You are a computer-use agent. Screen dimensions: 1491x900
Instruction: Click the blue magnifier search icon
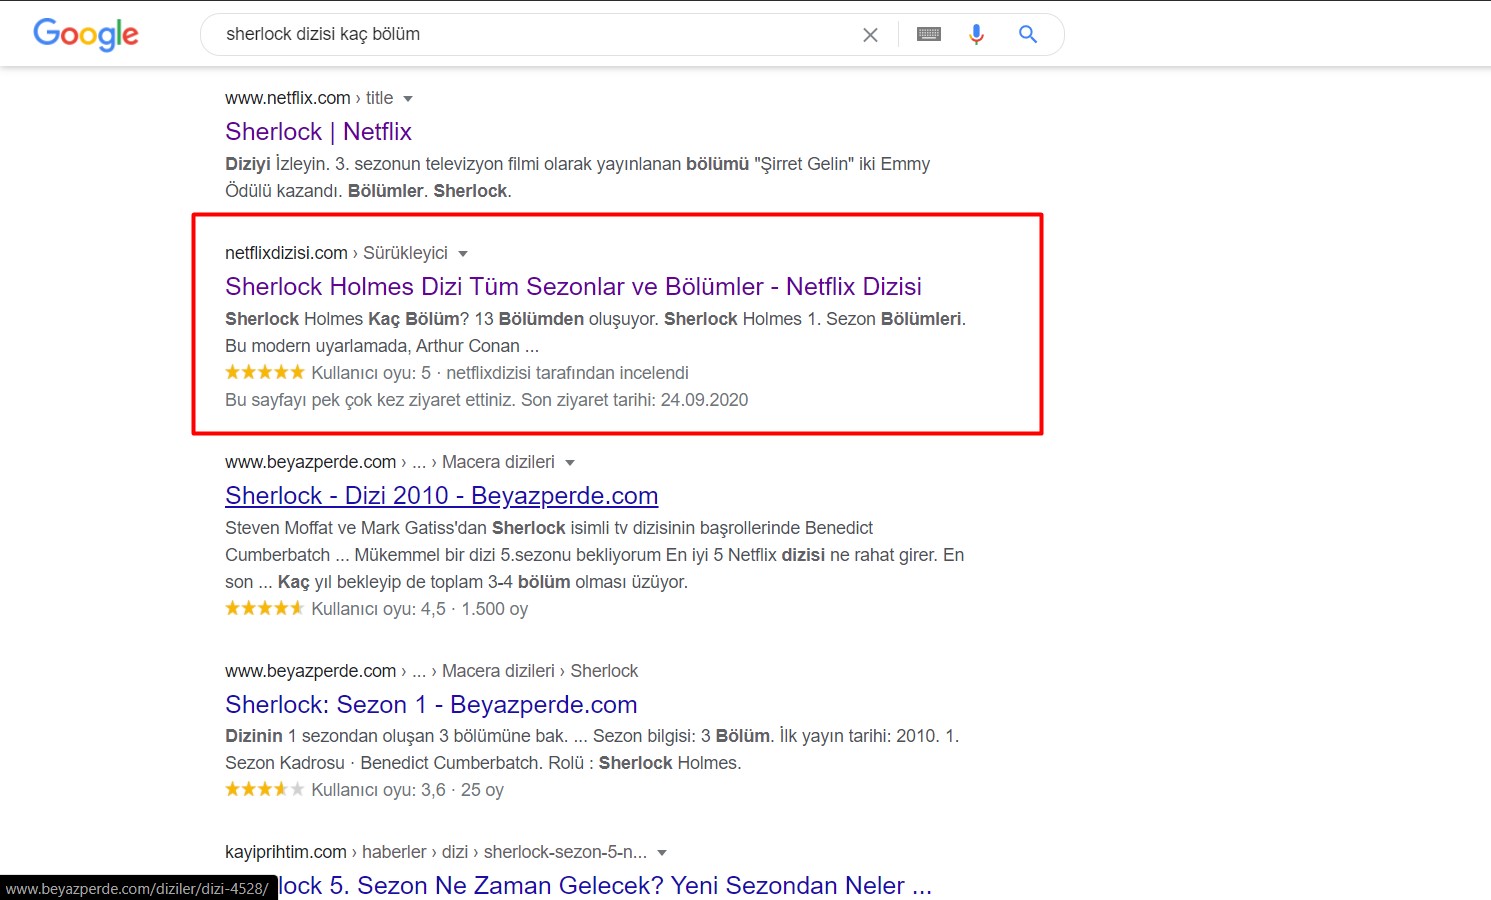(x=1028, y=34)
